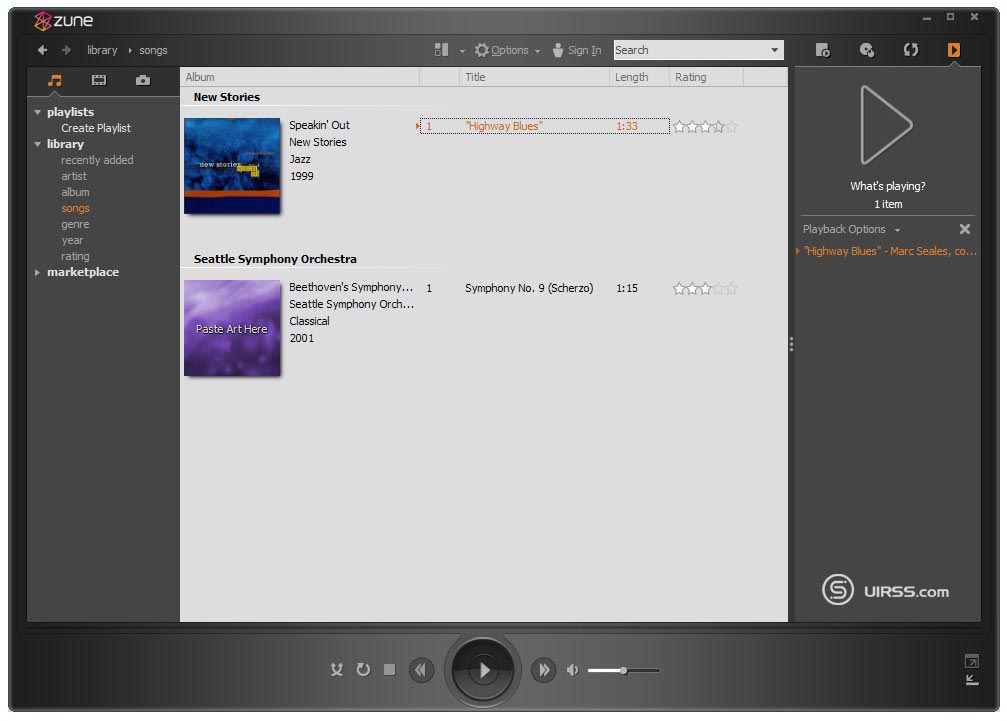Select the Symphony No. 9 (Scherzo) track
The height and width of the screenshot is (721, 1007).
pyautogui.click(x=529, y=288)
